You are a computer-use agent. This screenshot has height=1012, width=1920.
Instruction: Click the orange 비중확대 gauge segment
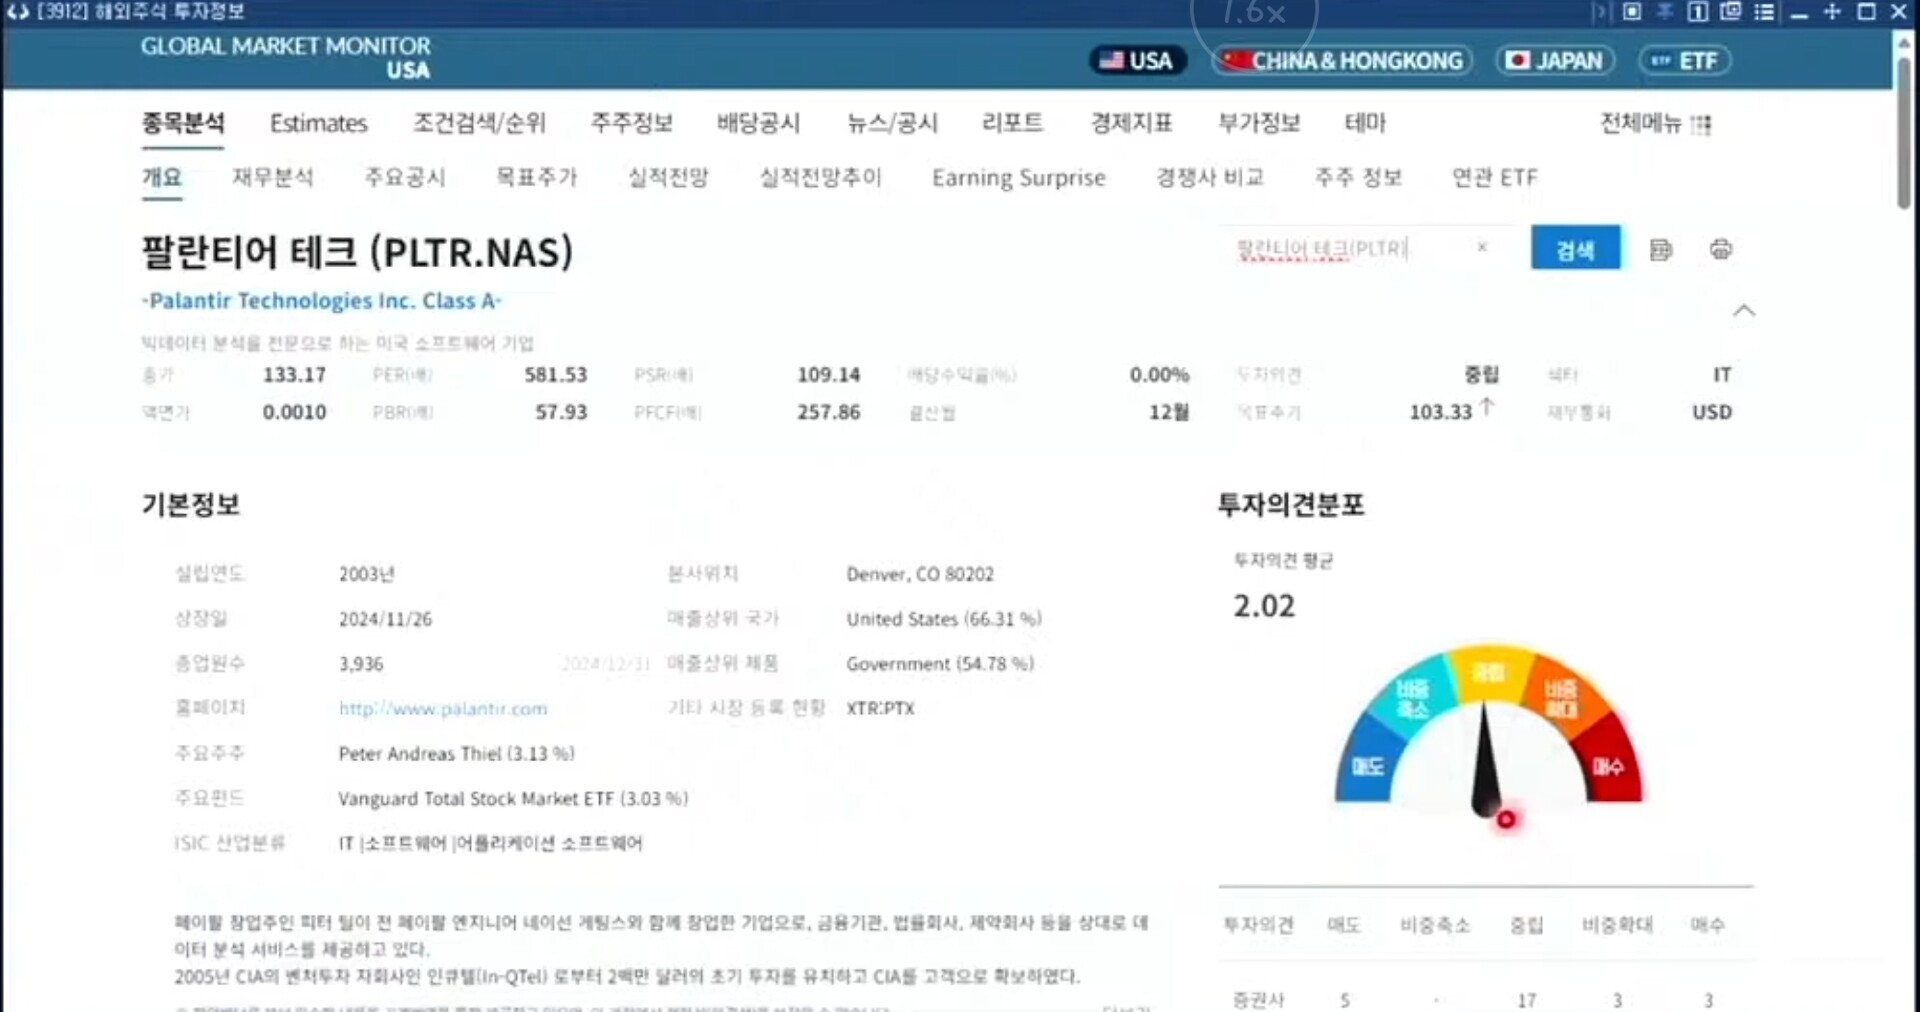pyautogui.click(x=1562, y=697)
